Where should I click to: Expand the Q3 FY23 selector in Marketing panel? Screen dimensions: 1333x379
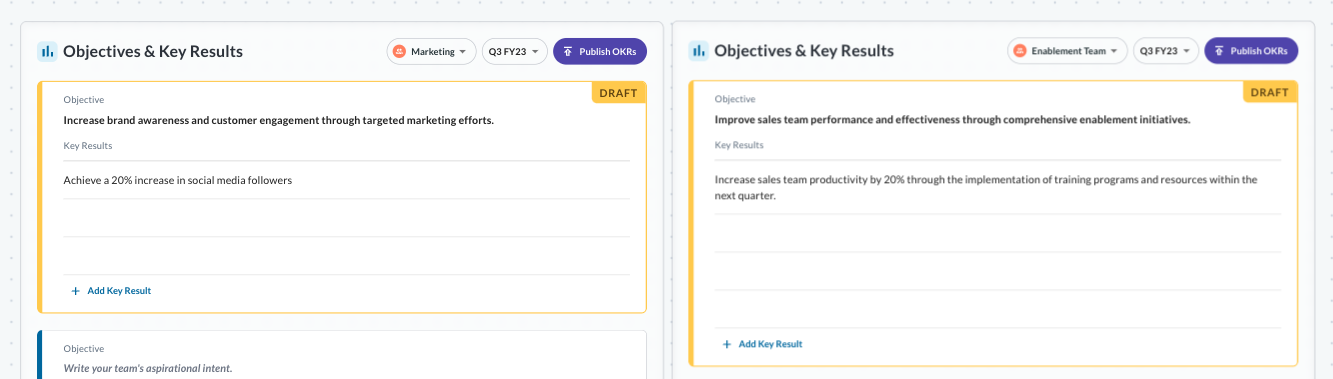[514, 51]
